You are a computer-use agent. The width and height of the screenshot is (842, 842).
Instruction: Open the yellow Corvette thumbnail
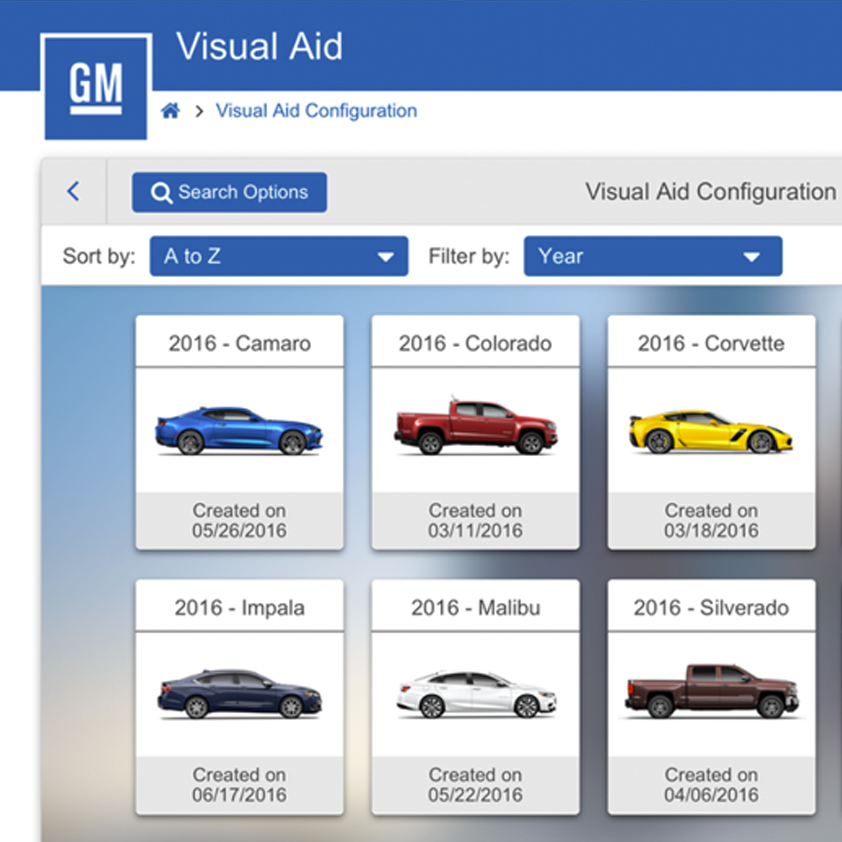coord(710,432)
